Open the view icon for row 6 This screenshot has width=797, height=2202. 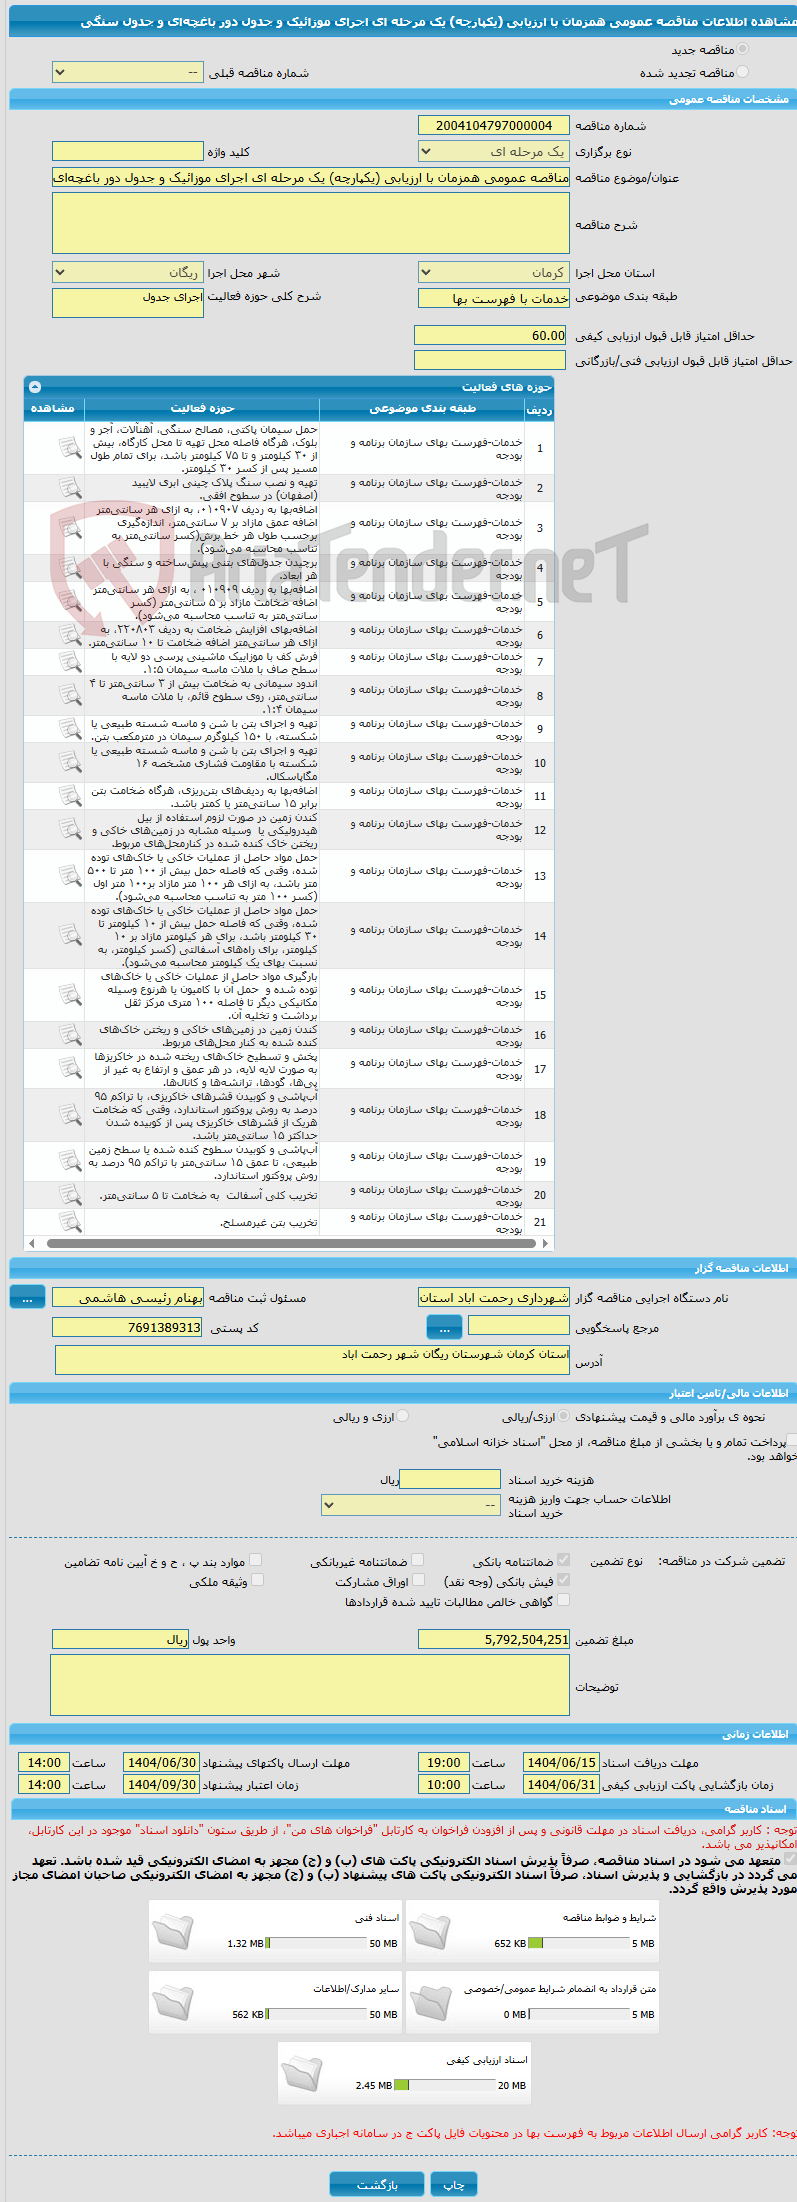pyautogui.click(x=70, y=635)
